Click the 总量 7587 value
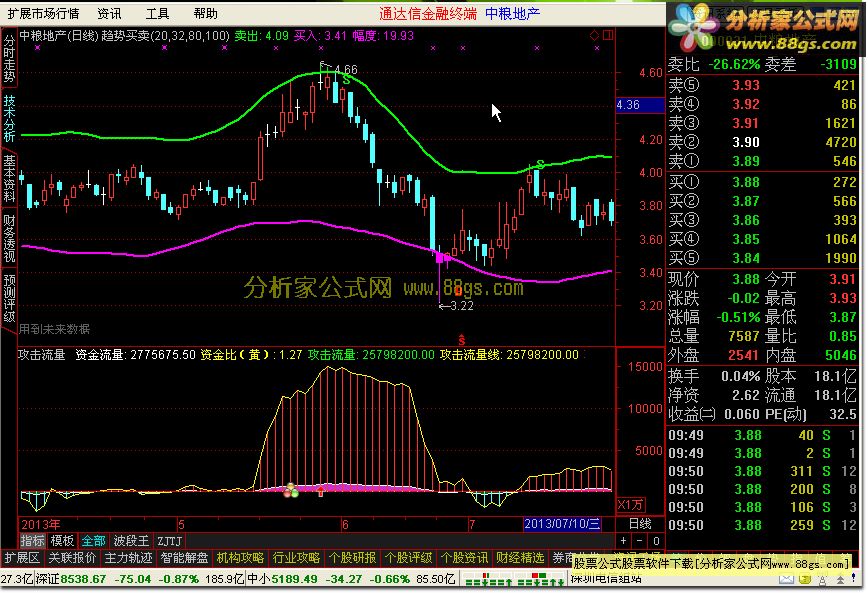 tap(743, 336)
